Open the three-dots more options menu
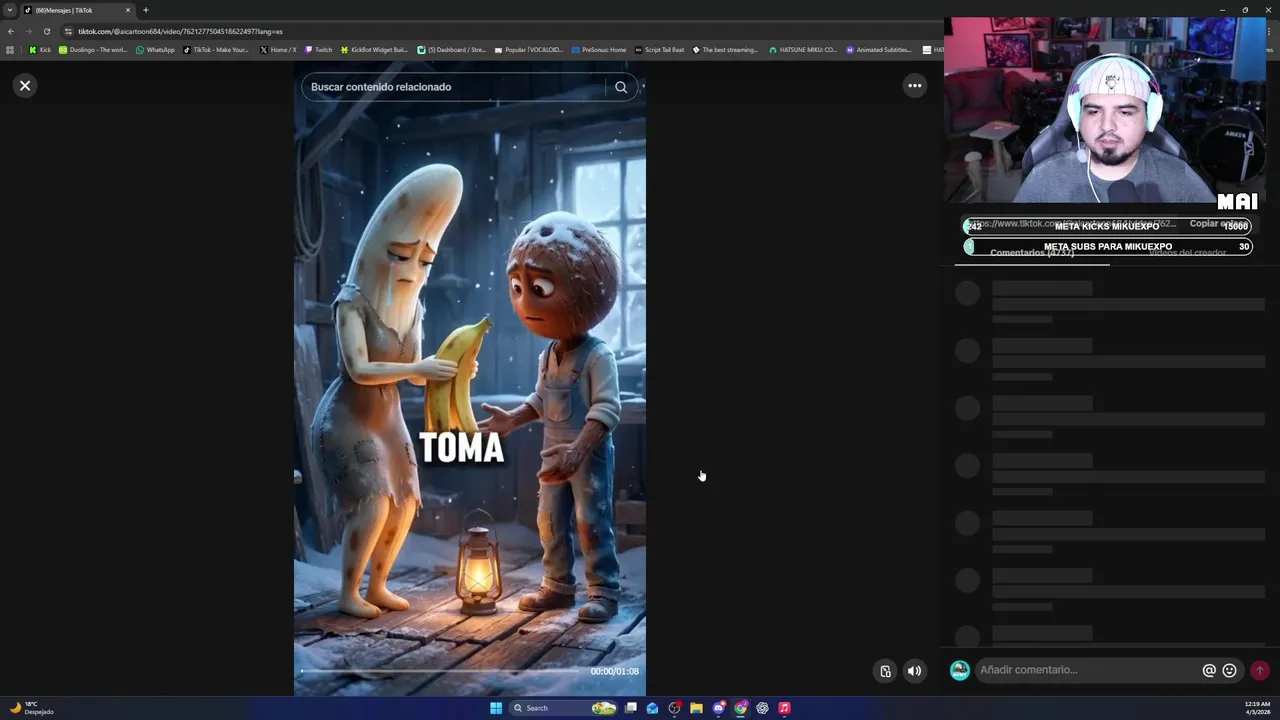Viewport: 1280px width, 720px height. click(x=914, y=86)
